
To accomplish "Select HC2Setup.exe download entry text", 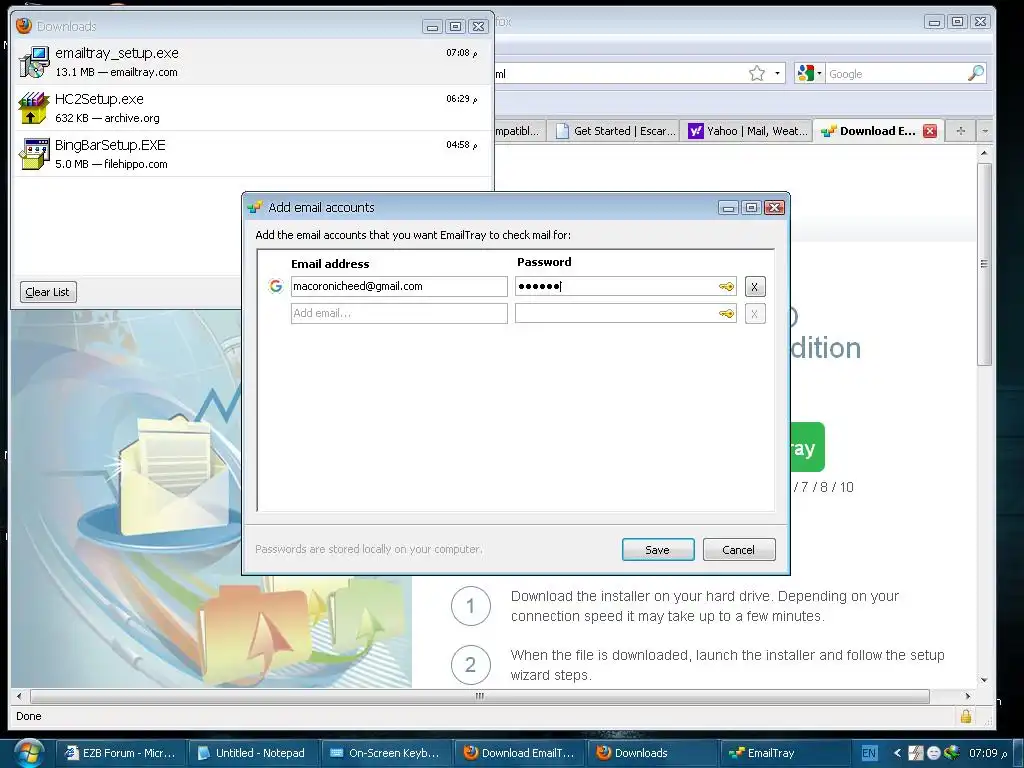I will coord(99,99).
